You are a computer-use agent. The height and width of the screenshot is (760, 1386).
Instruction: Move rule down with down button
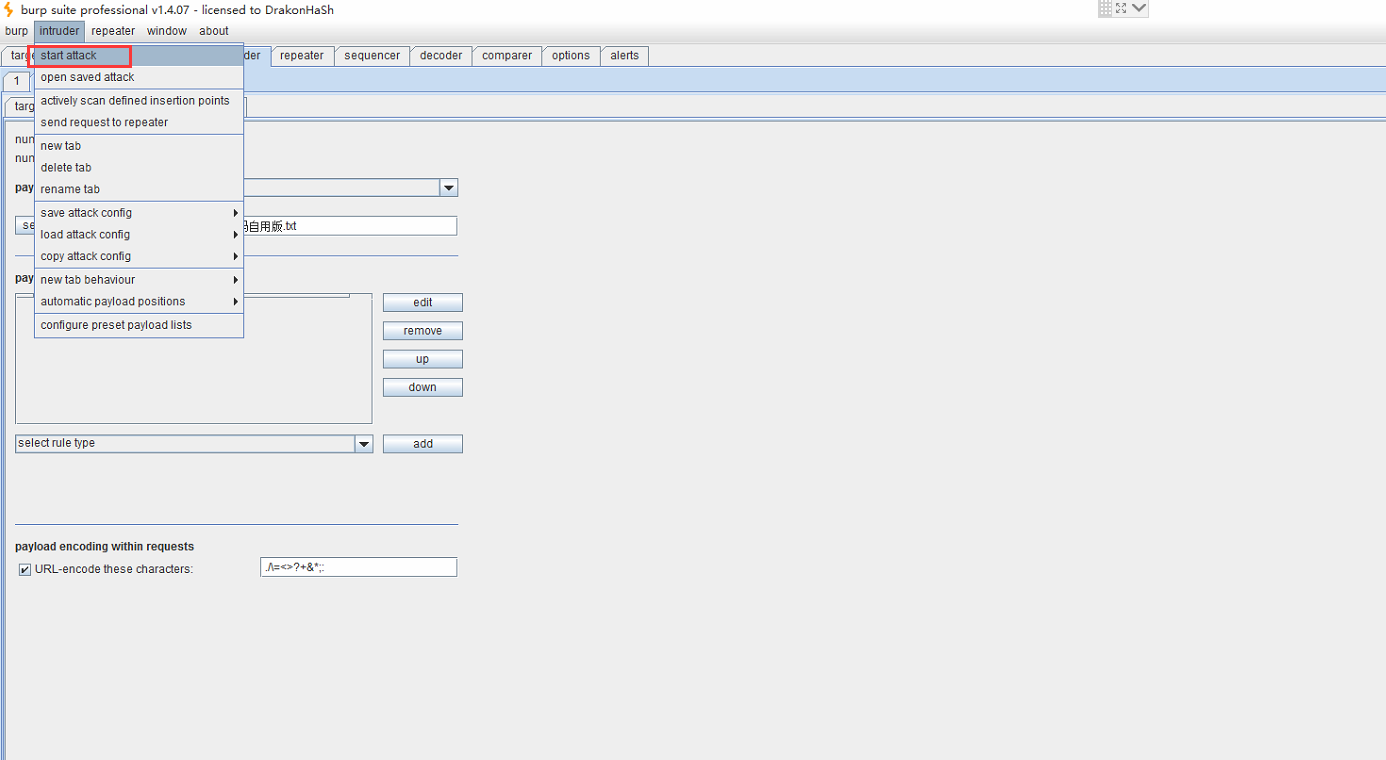(423, 387)
